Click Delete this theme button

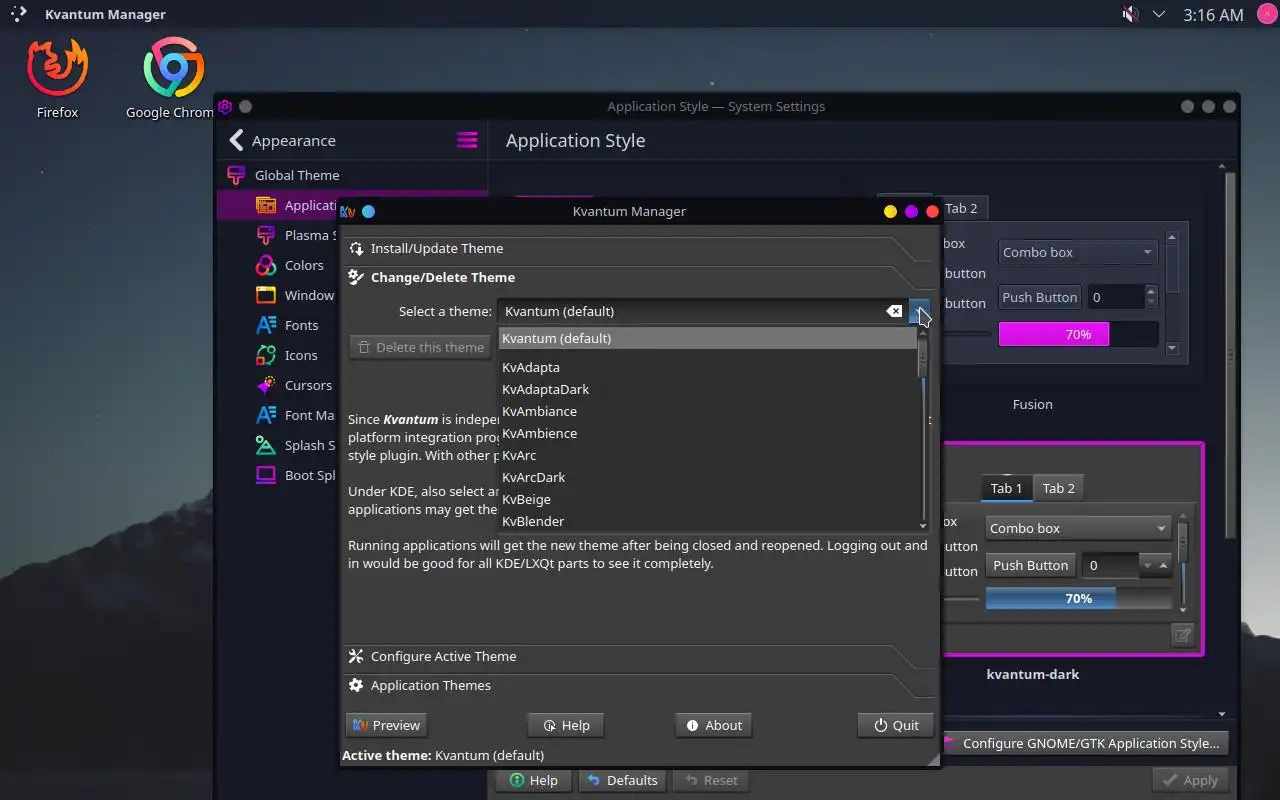coord(420,347)
